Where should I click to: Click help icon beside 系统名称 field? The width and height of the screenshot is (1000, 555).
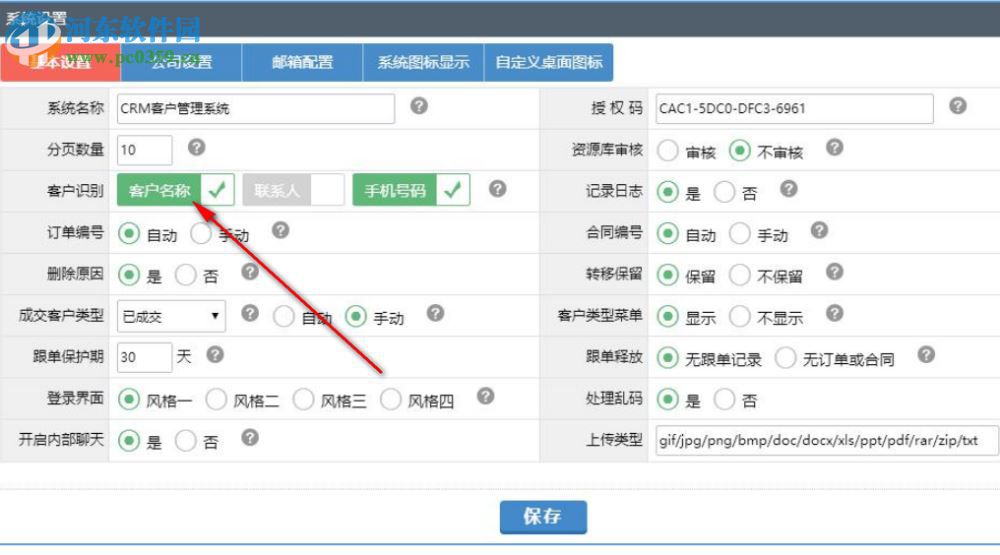click(x=419, y=106)
